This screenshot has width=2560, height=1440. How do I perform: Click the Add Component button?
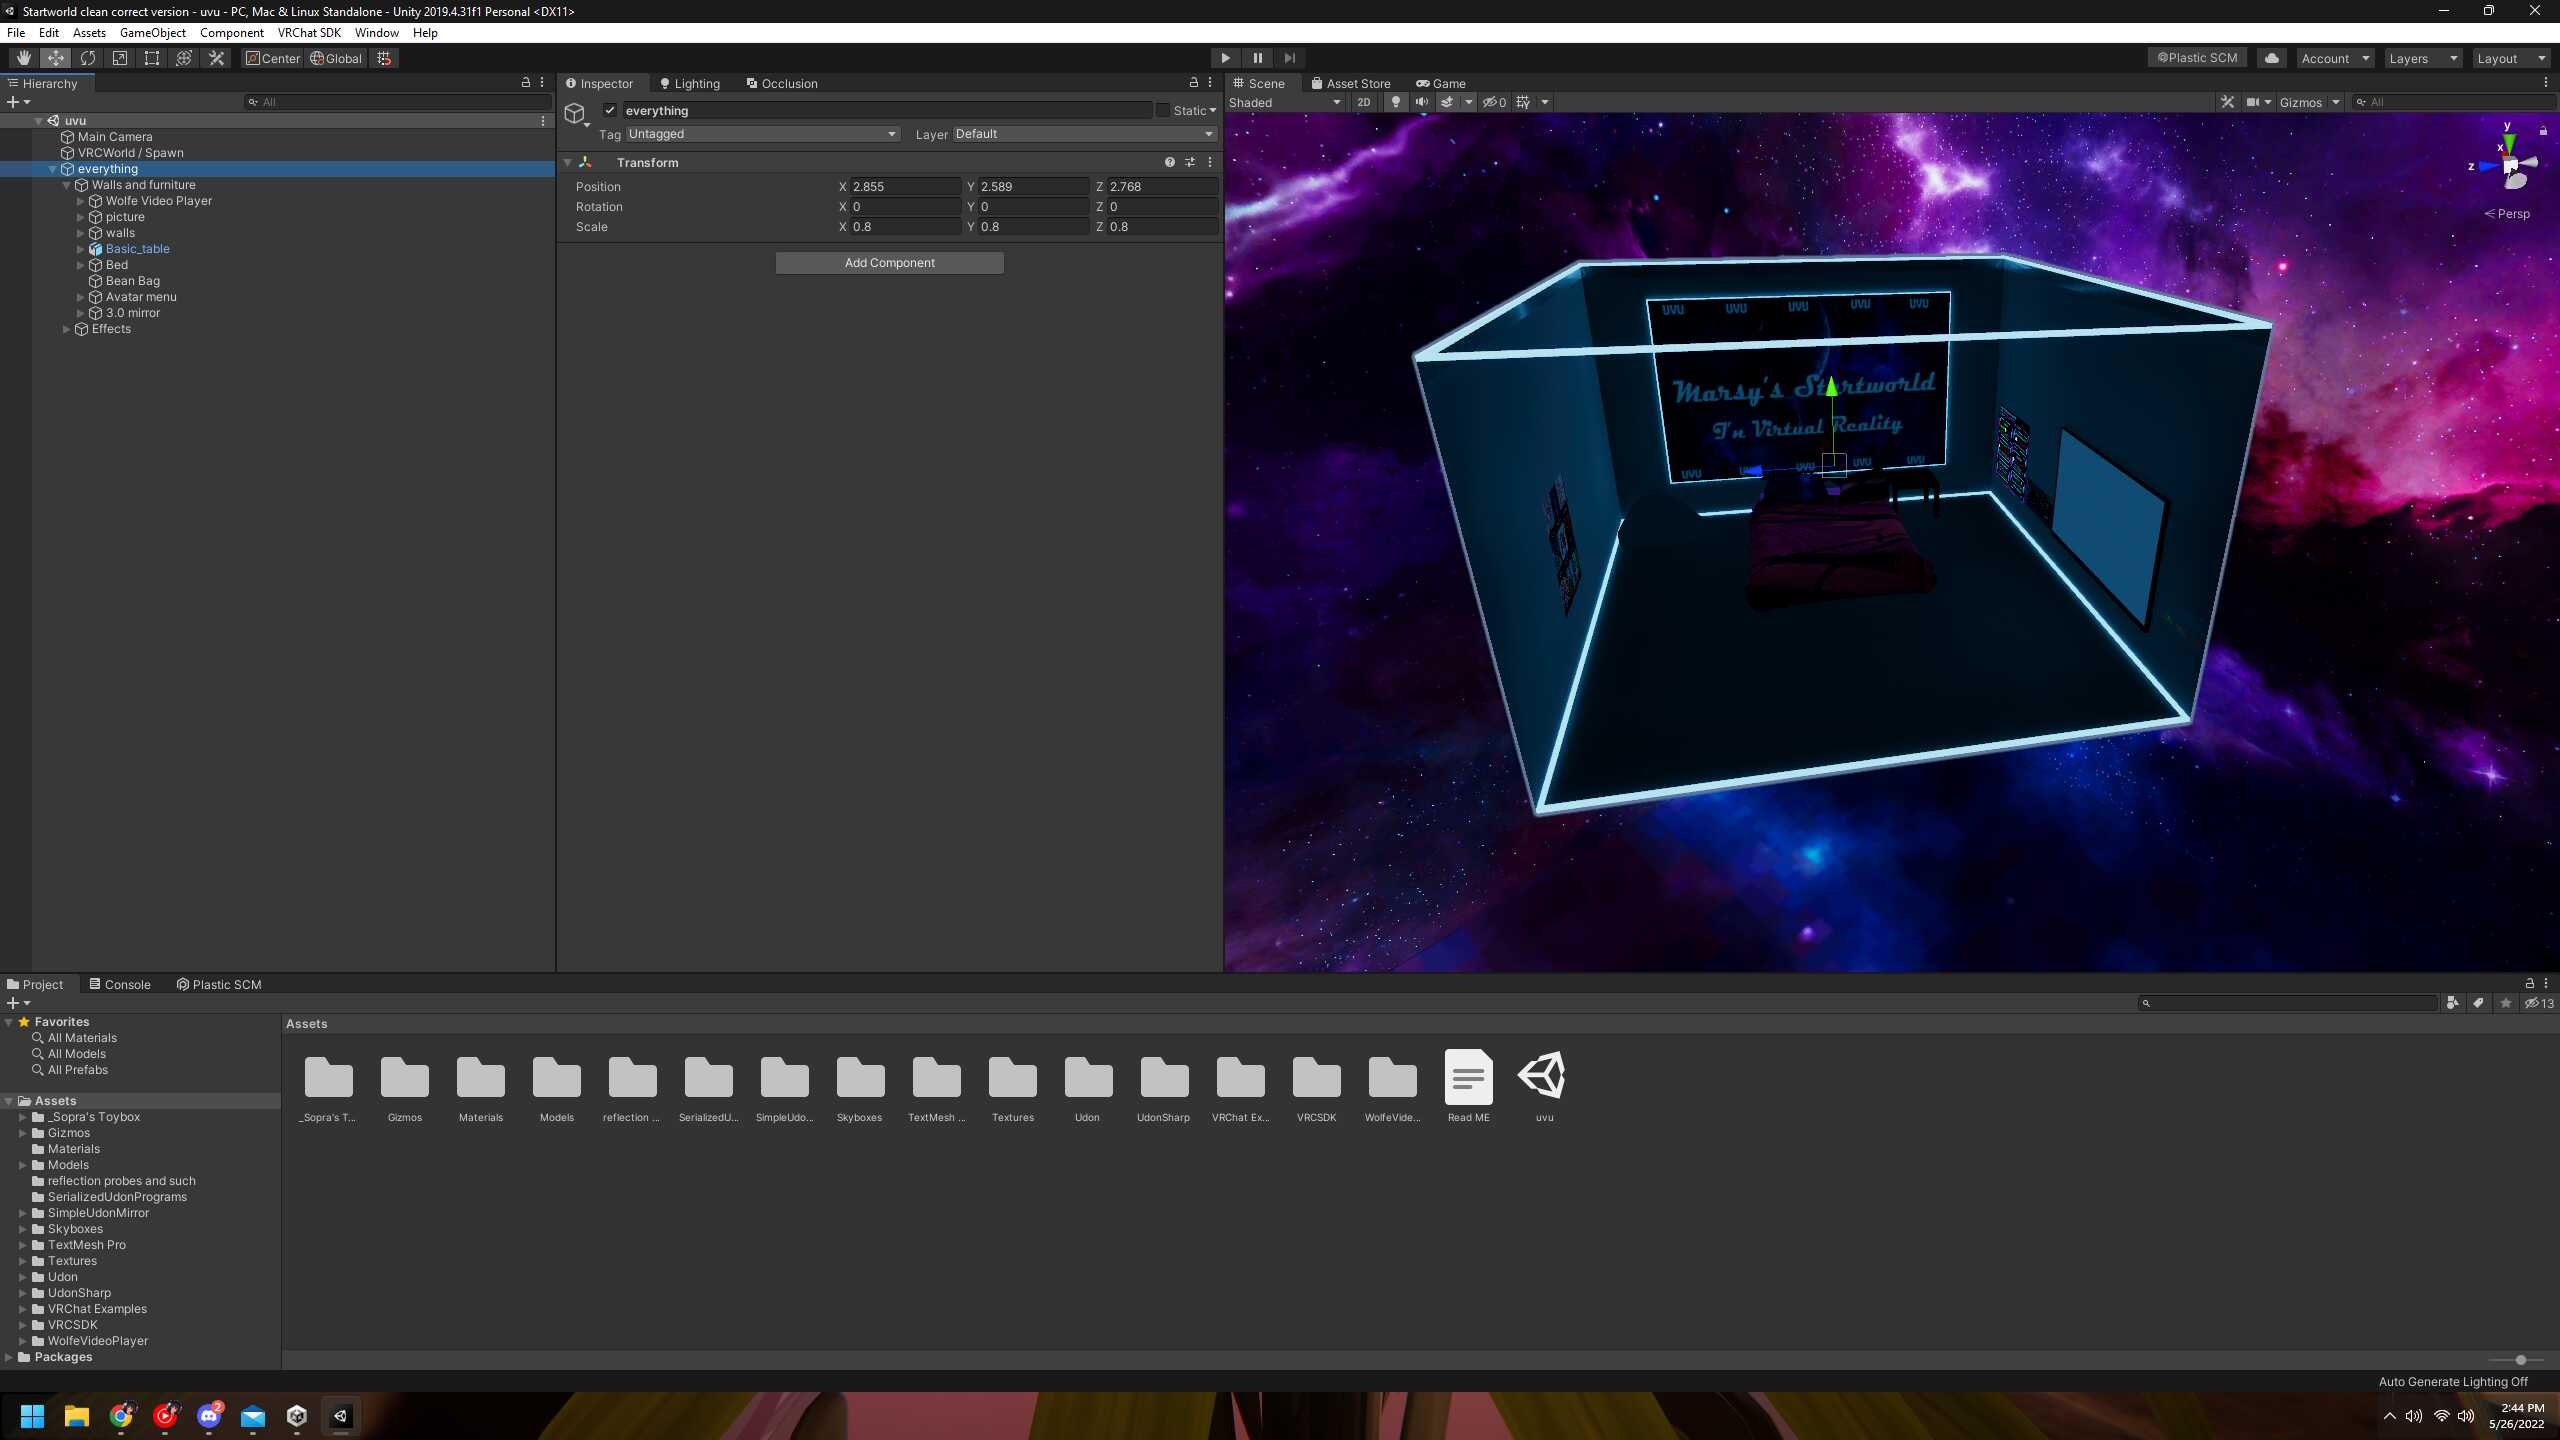pos(889,263)
